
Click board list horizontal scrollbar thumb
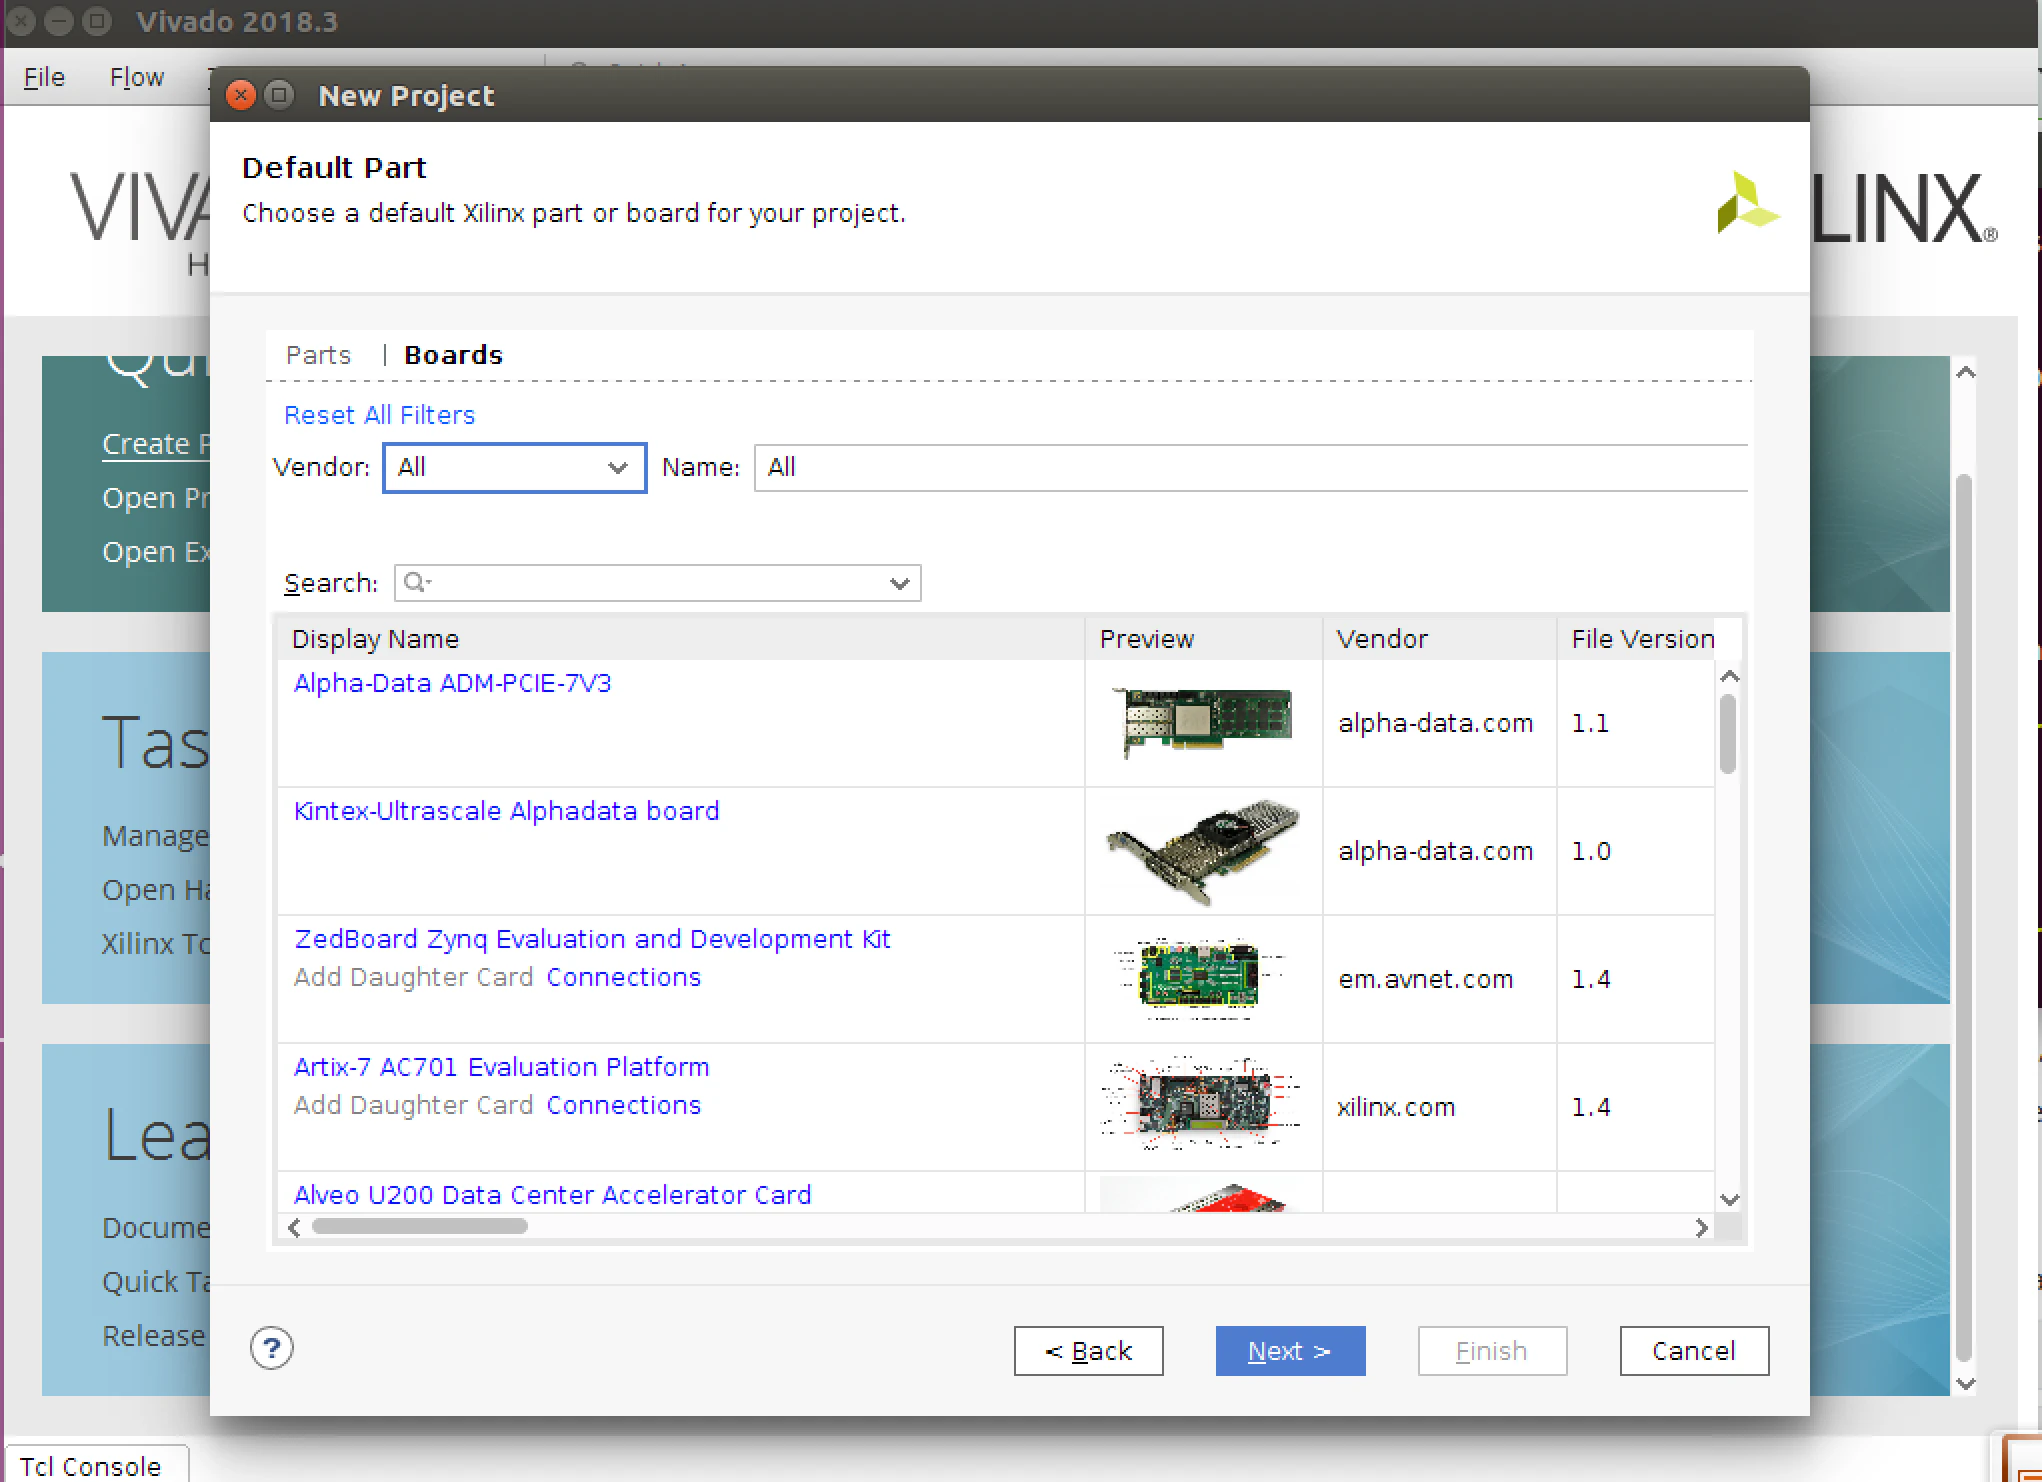(419, 1227)
